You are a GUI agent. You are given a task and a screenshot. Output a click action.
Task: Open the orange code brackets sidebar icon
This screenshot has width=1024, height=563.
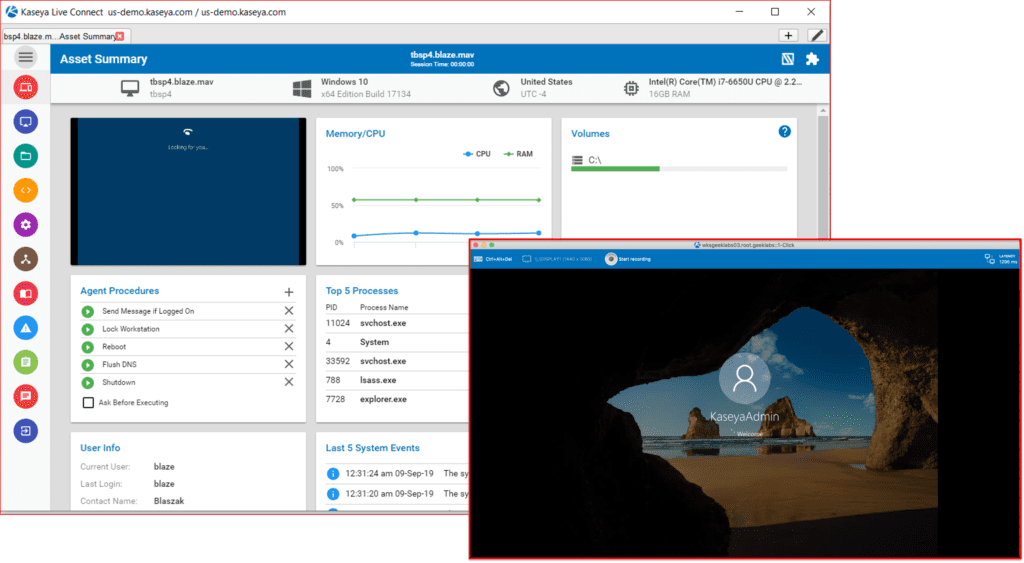tap(25, 190)
